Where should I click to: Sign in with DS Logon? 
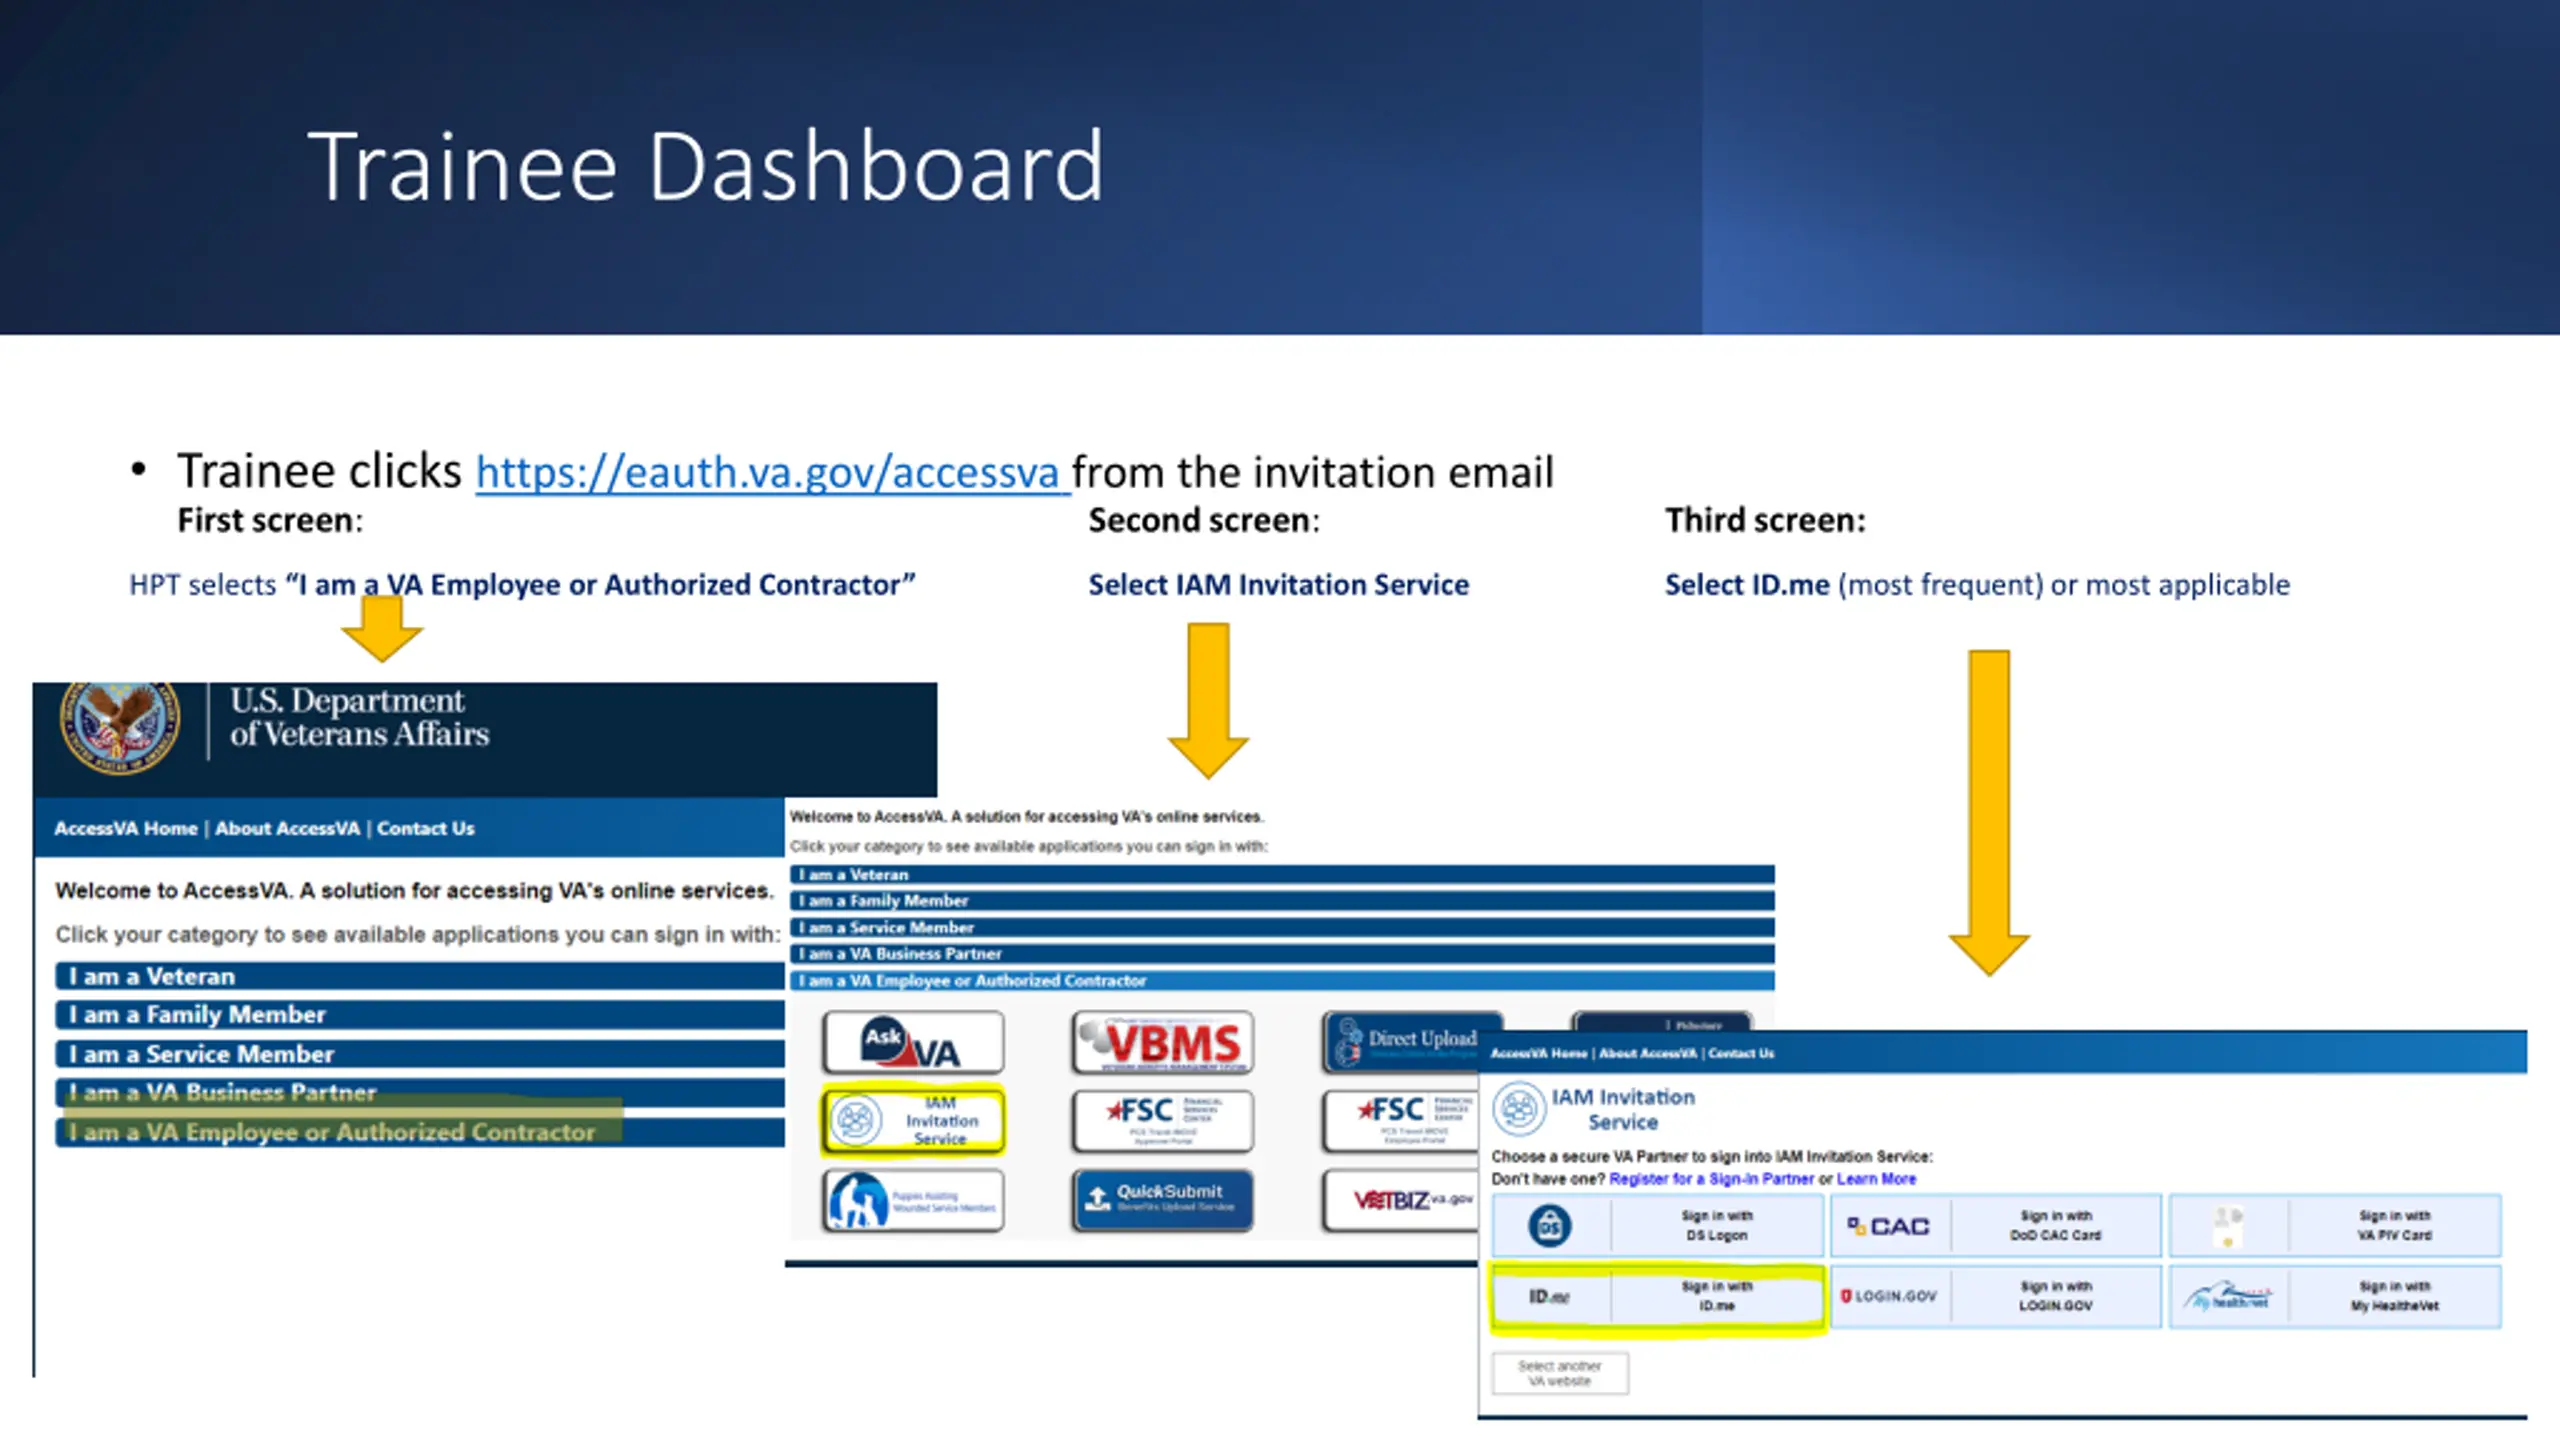(1657, 1226)
